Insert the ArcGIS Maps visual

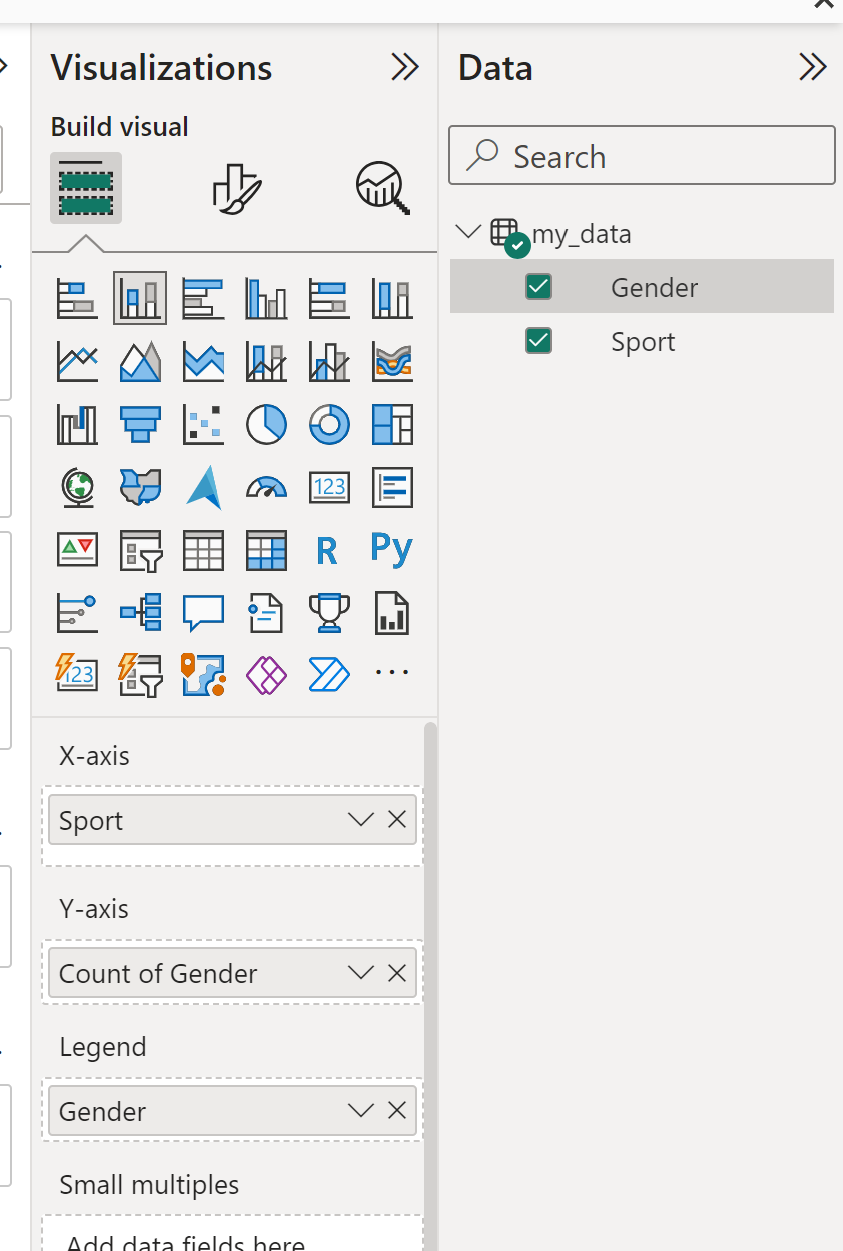pos(203,674)
